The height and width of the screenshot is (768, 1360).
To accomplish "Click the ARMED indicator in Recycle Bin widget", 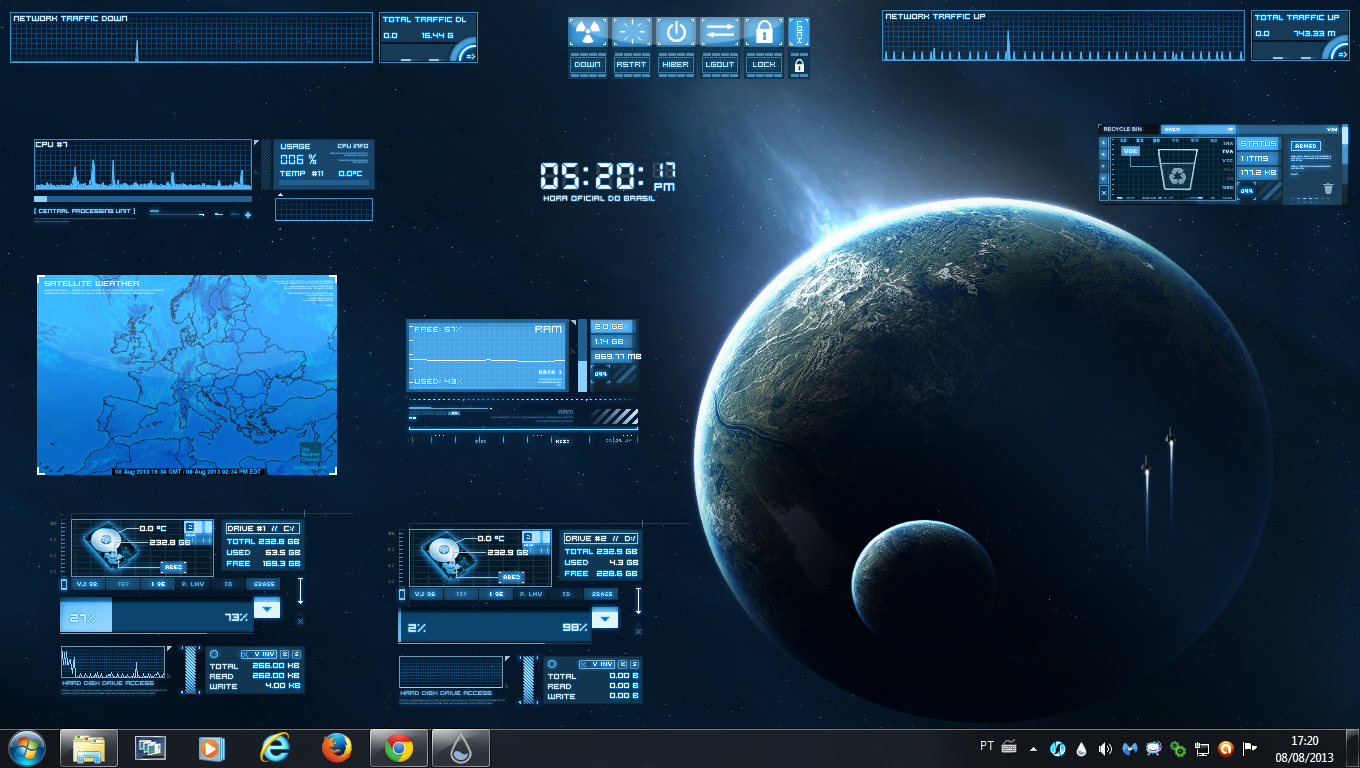I will coord(1305,146).
